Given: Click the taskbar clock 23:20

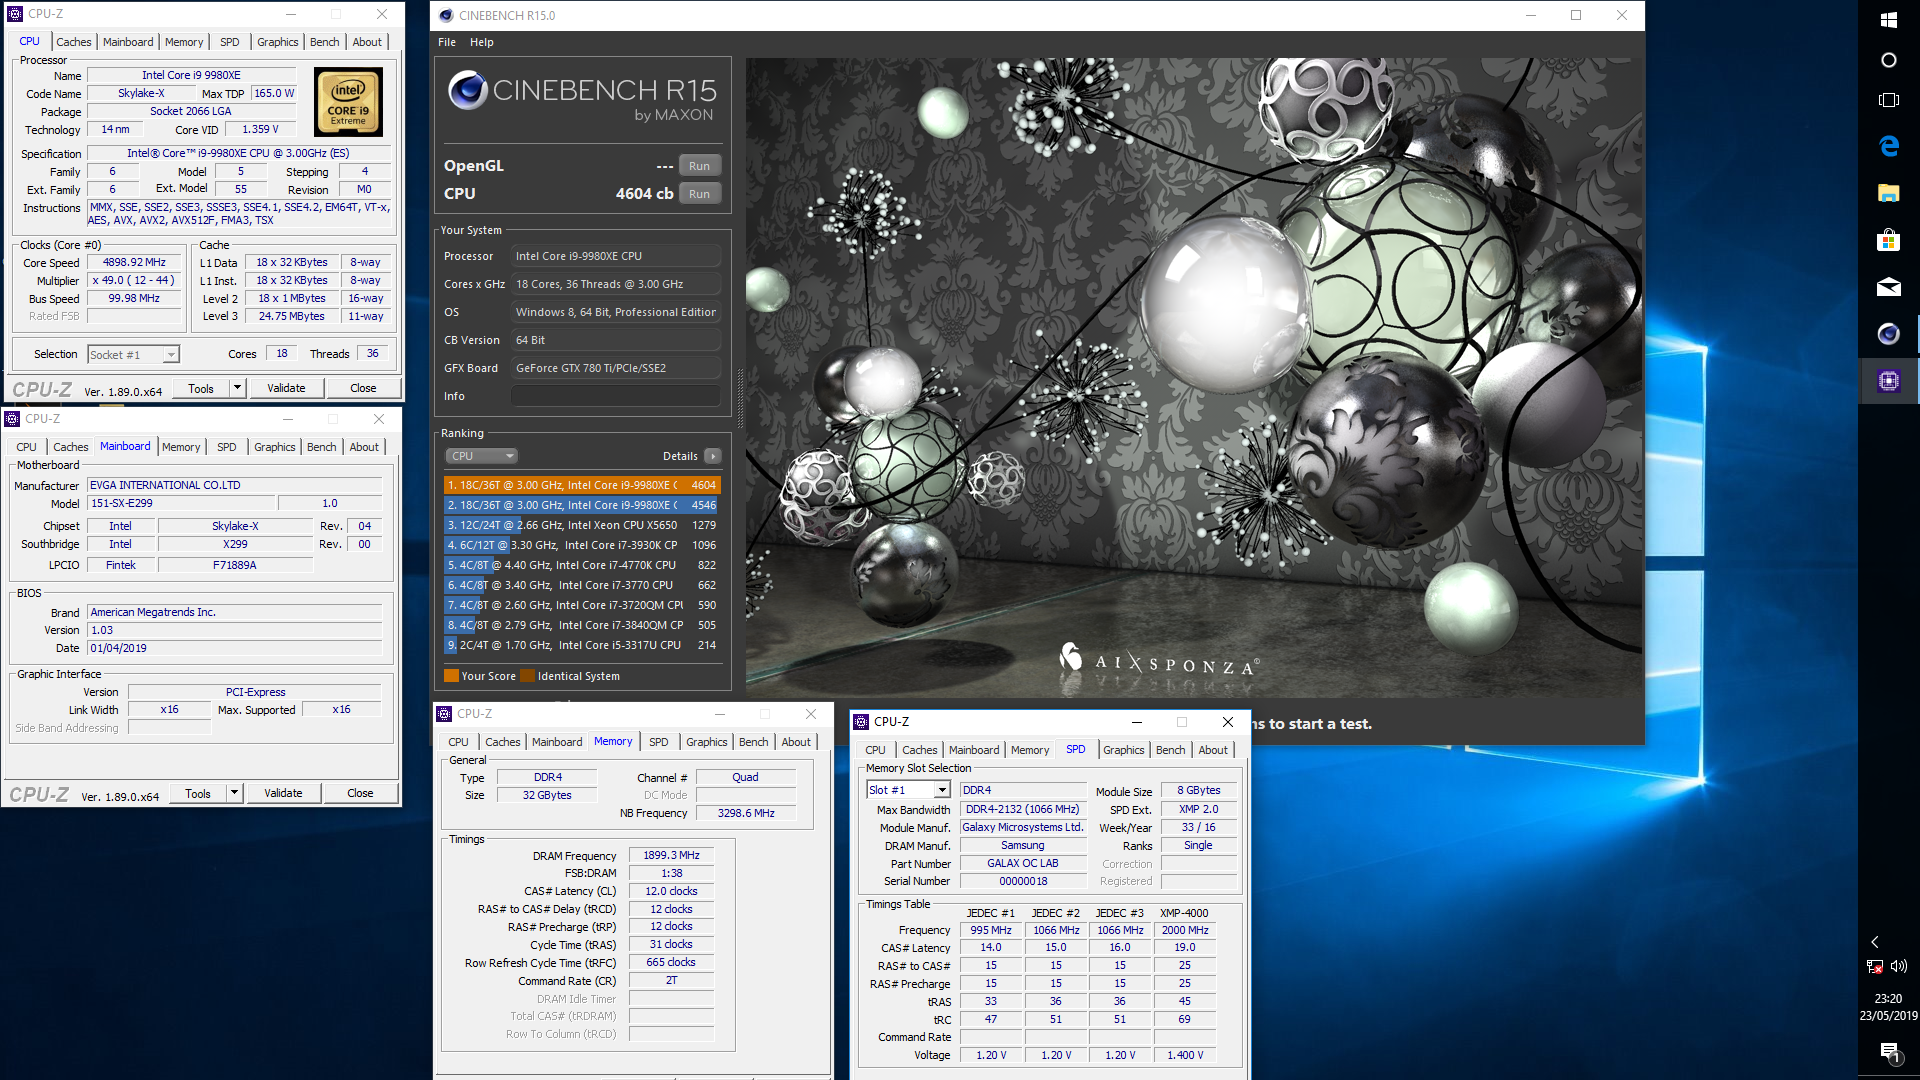Looking at the screenshot, I should [1888, 999].
